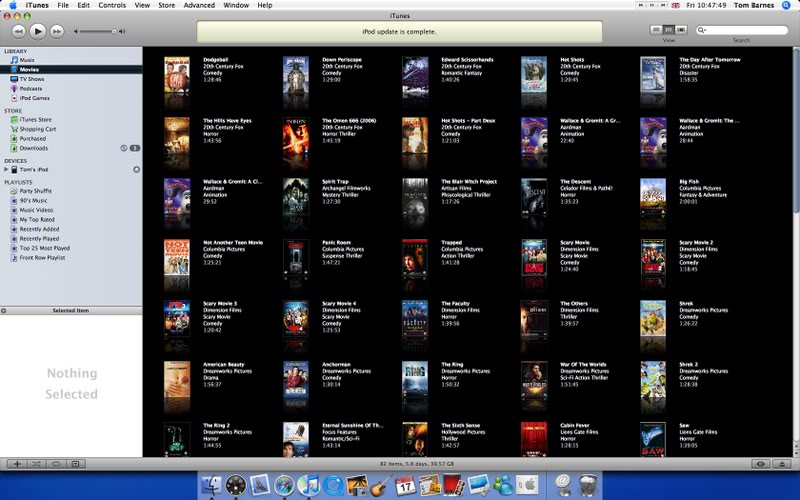Click the mute speaker icon beside volume
The width and height of the screenshot is (800, 500).
pos(76,32)
